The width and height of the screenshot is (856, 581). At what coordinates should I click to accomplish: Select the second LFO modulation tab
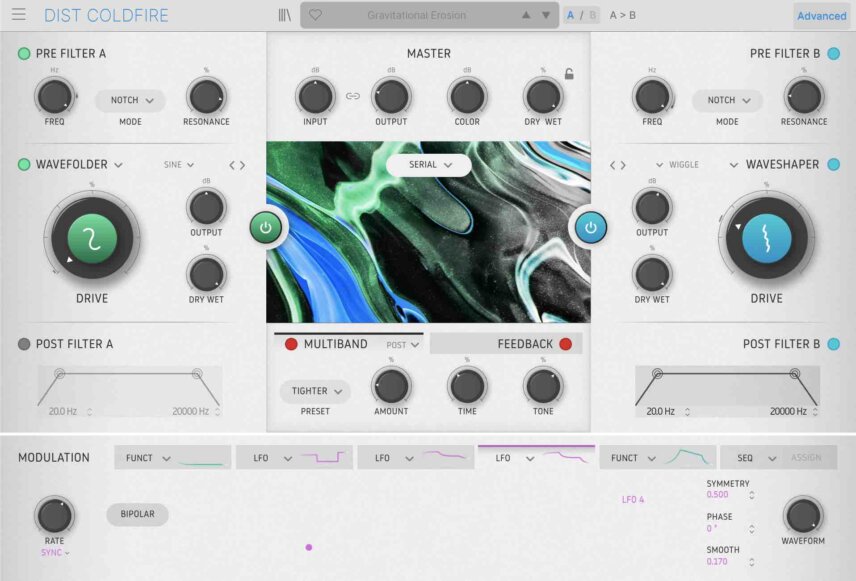(415, 458)
